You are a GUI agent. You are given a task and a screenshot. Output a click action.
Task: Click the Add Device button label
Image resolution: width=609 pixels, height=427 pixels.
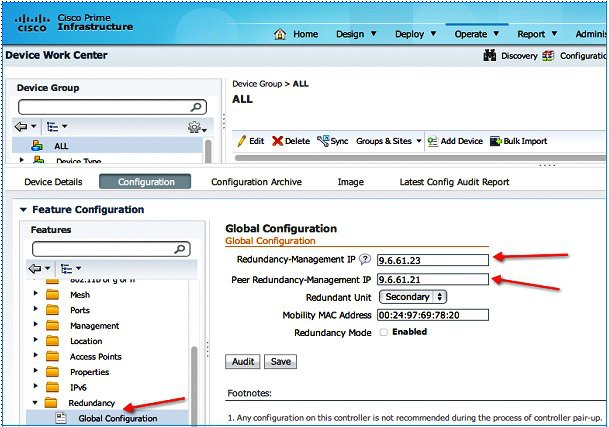point(461,141)
